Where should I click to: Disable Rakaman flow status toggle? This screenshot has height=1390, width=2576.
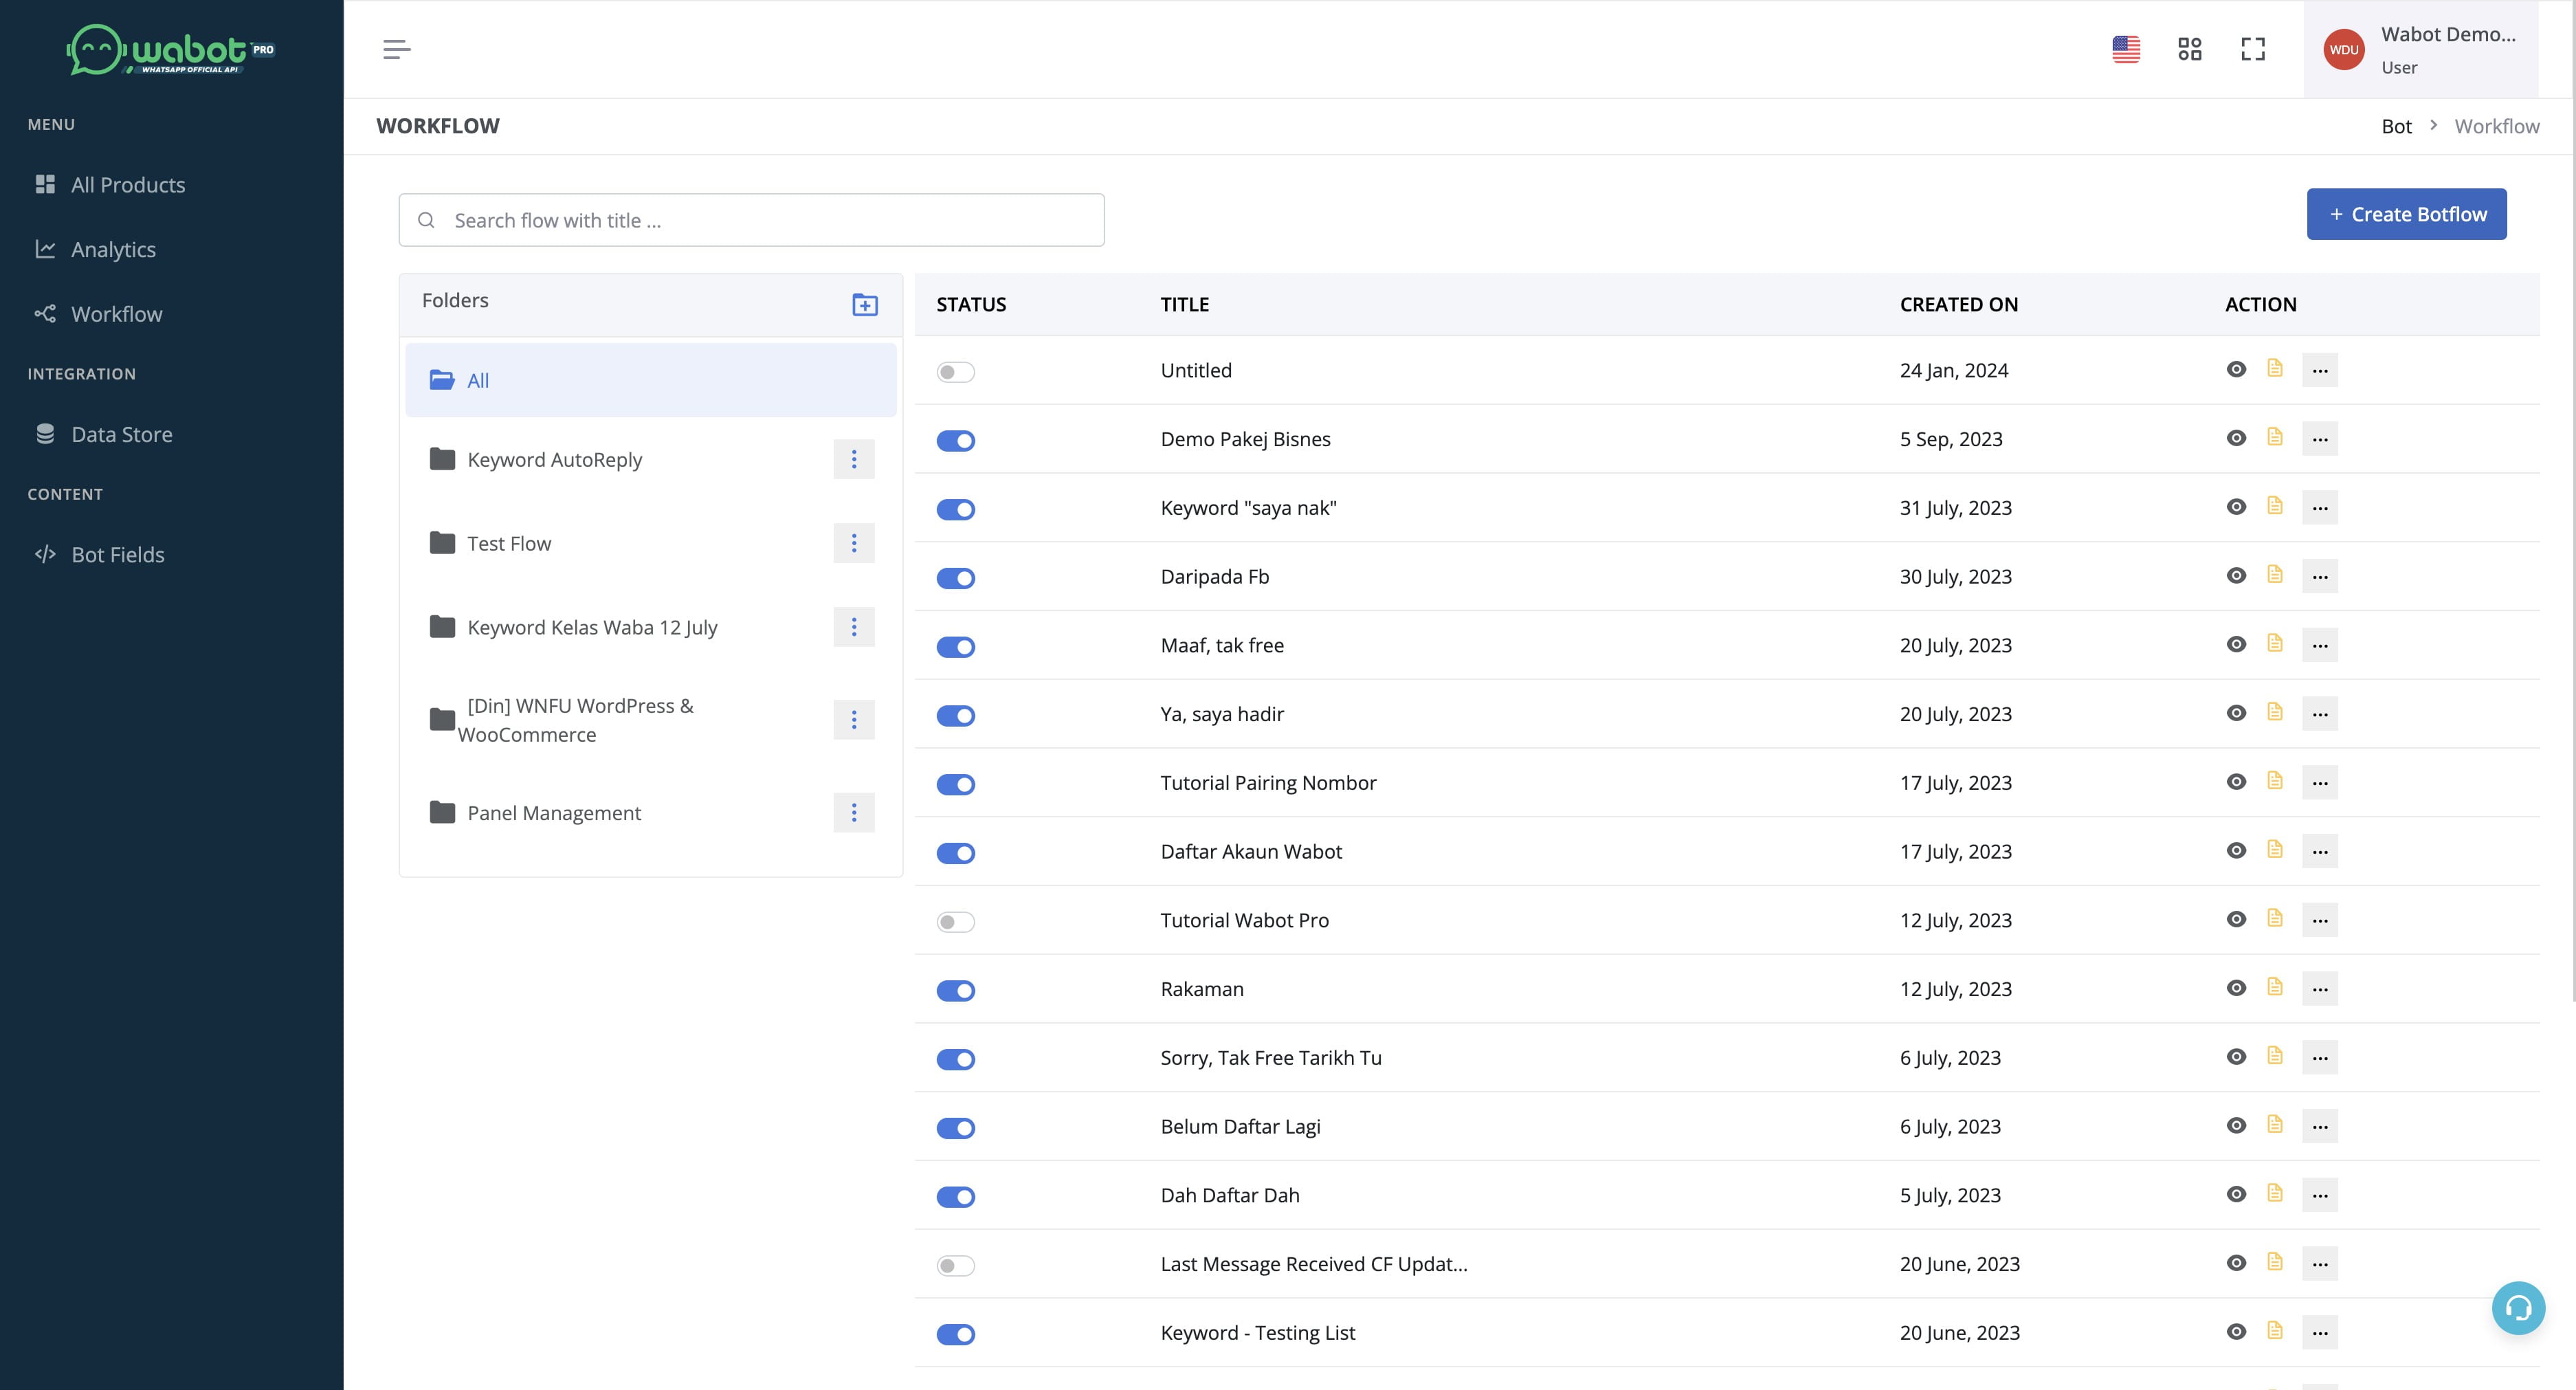(x=955, y=991)
